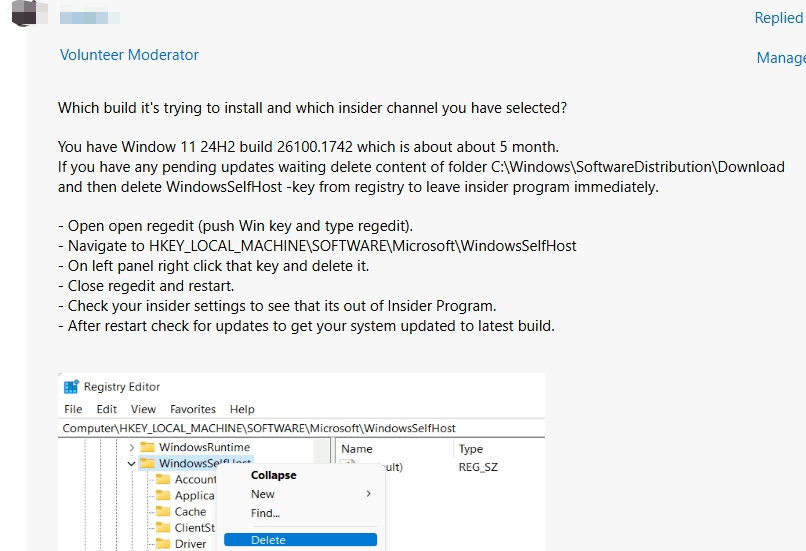This screenshot has width=806, height=551.
Task: Open the File menu in Registry Editor
Action: [x=73, y=409]
